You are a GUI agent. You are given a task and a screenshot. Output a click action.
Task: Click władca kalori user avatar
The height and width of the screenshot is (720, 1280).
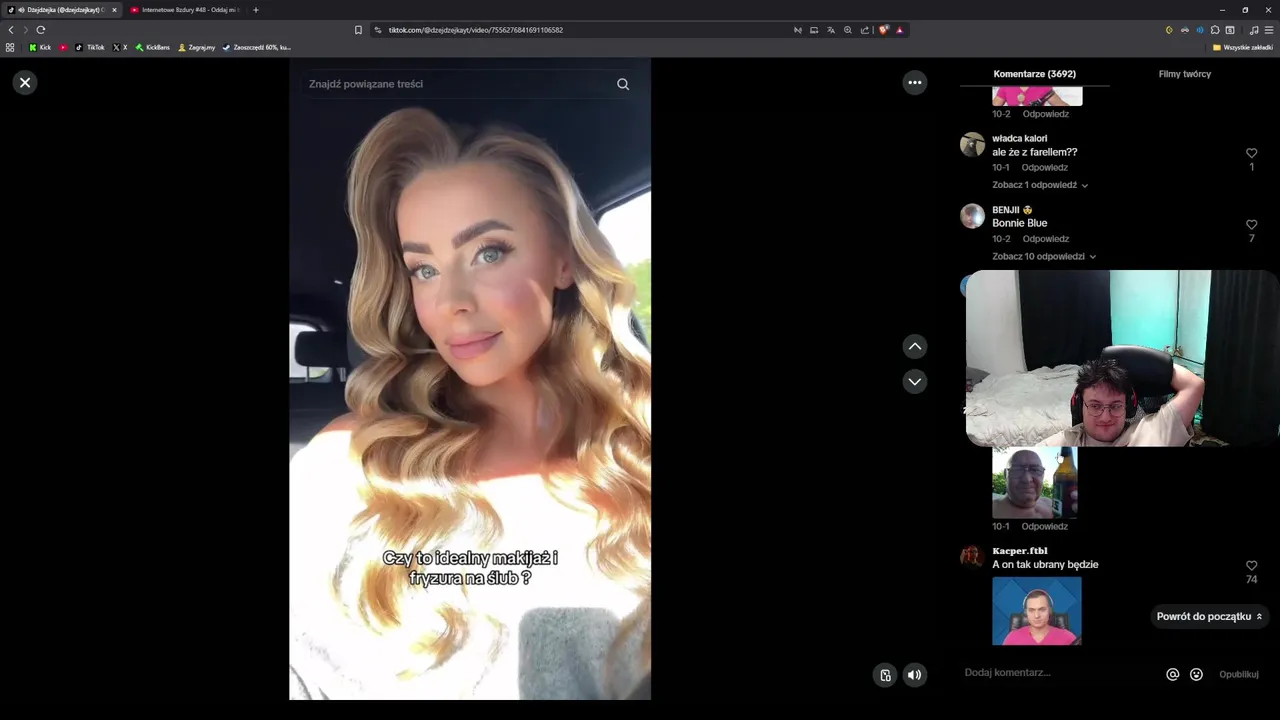pyautogui.click(x=973, y=144)
